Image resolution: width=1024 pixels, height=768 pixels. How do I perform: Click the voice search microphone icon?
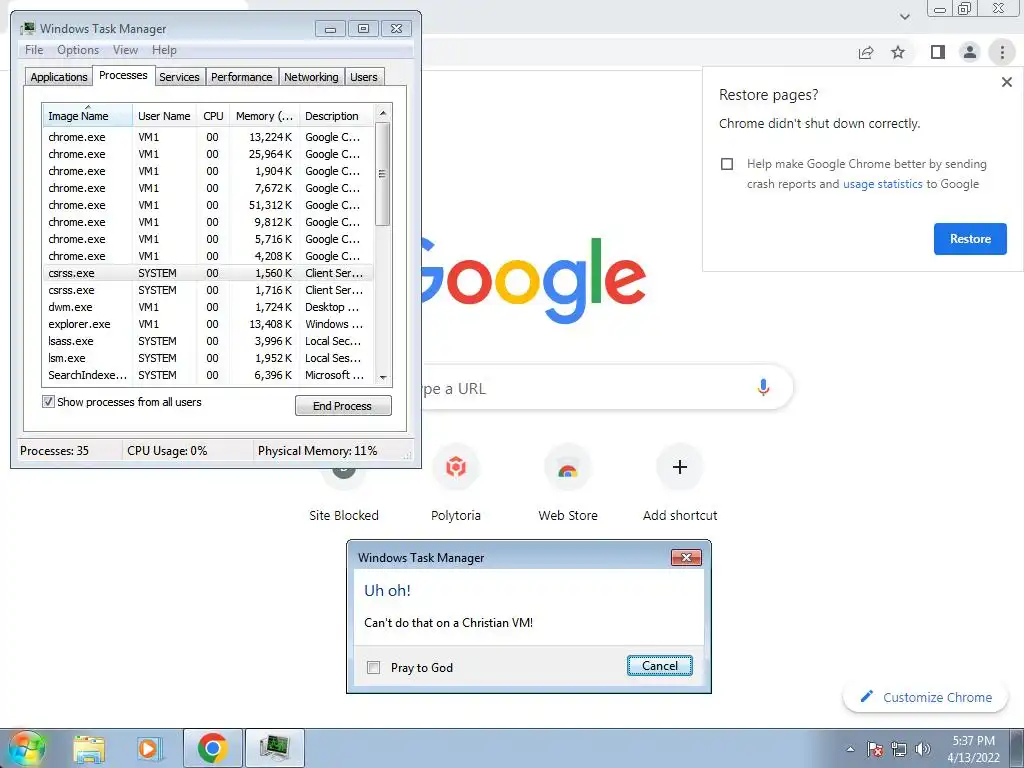763,387
